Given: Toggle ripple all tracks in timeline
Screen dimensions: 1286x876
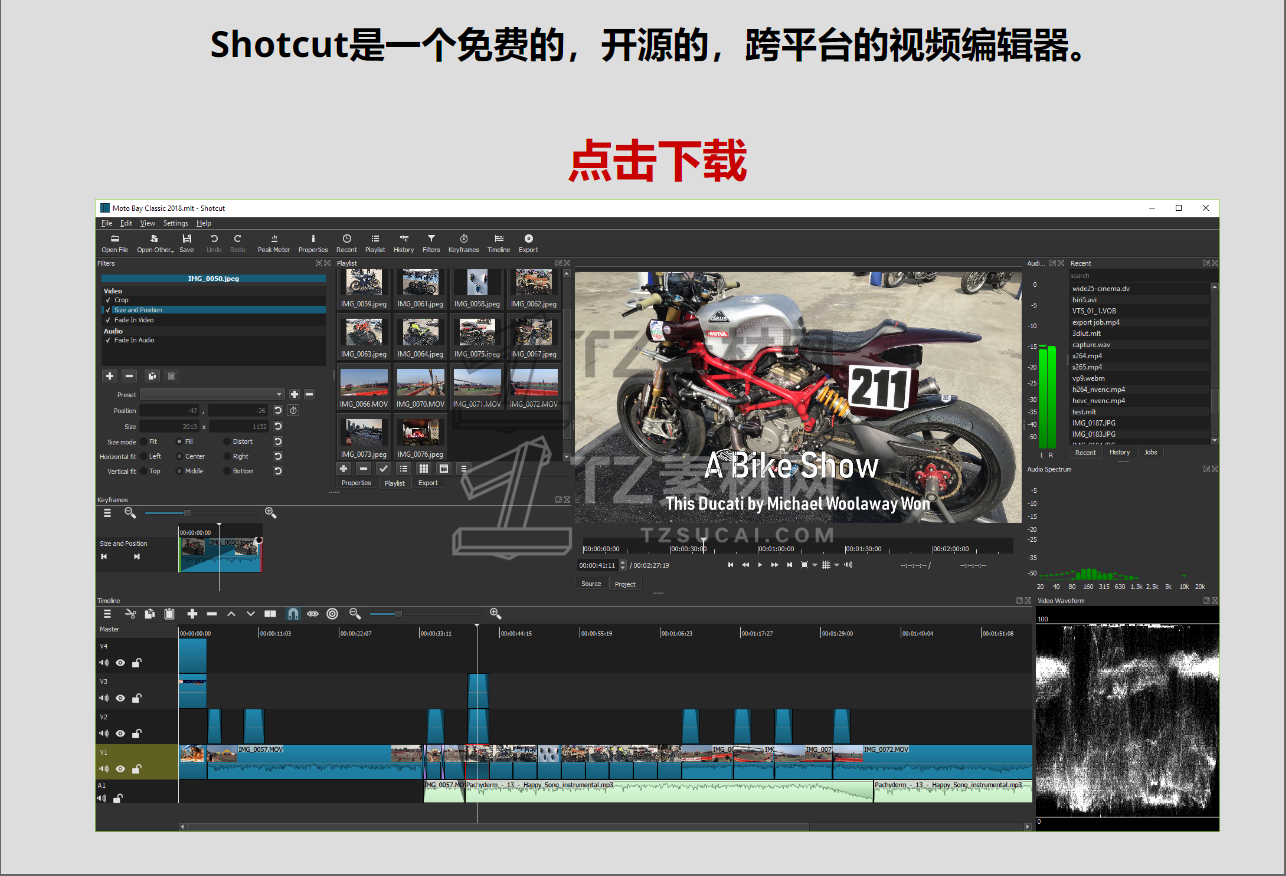Looking at the screenshot, I should pyautogui.click(x=332, y=613).
